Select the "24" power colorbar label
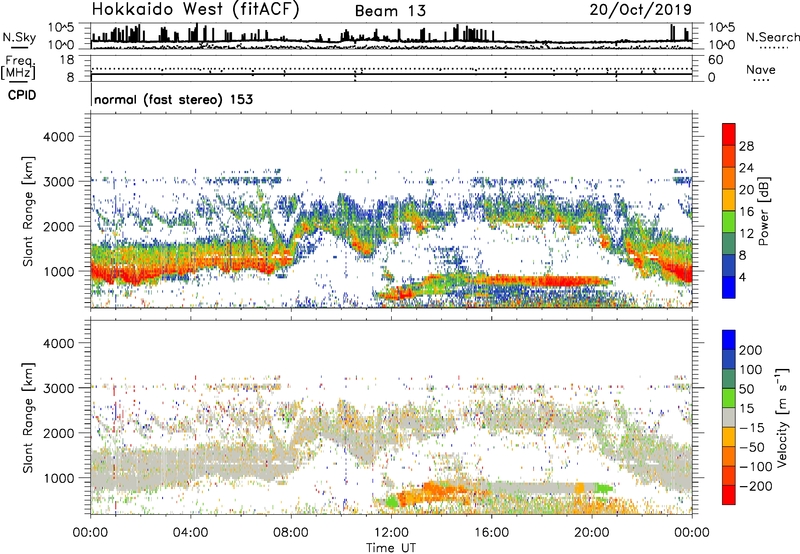The image size is (800, 554). 746,168
